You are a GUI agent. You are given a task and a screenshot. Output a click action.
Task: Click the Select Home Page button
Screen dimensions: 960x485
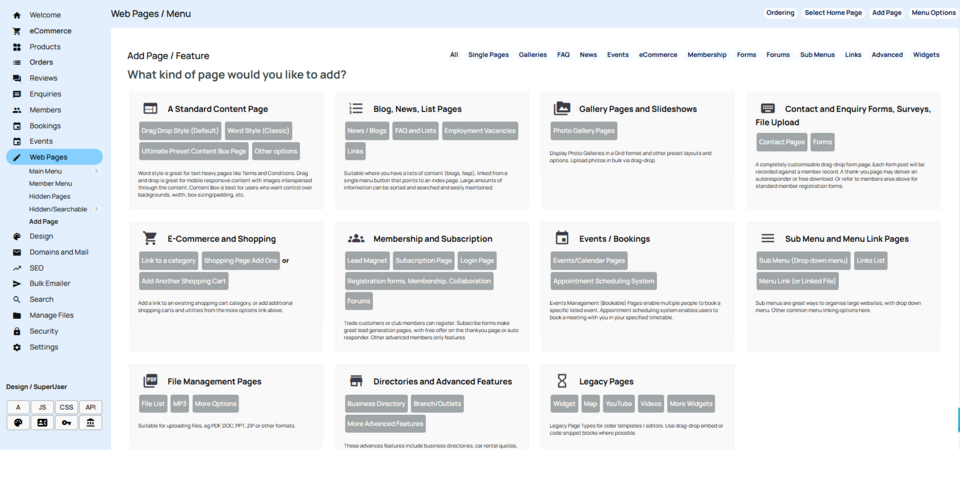pos(832,13)
